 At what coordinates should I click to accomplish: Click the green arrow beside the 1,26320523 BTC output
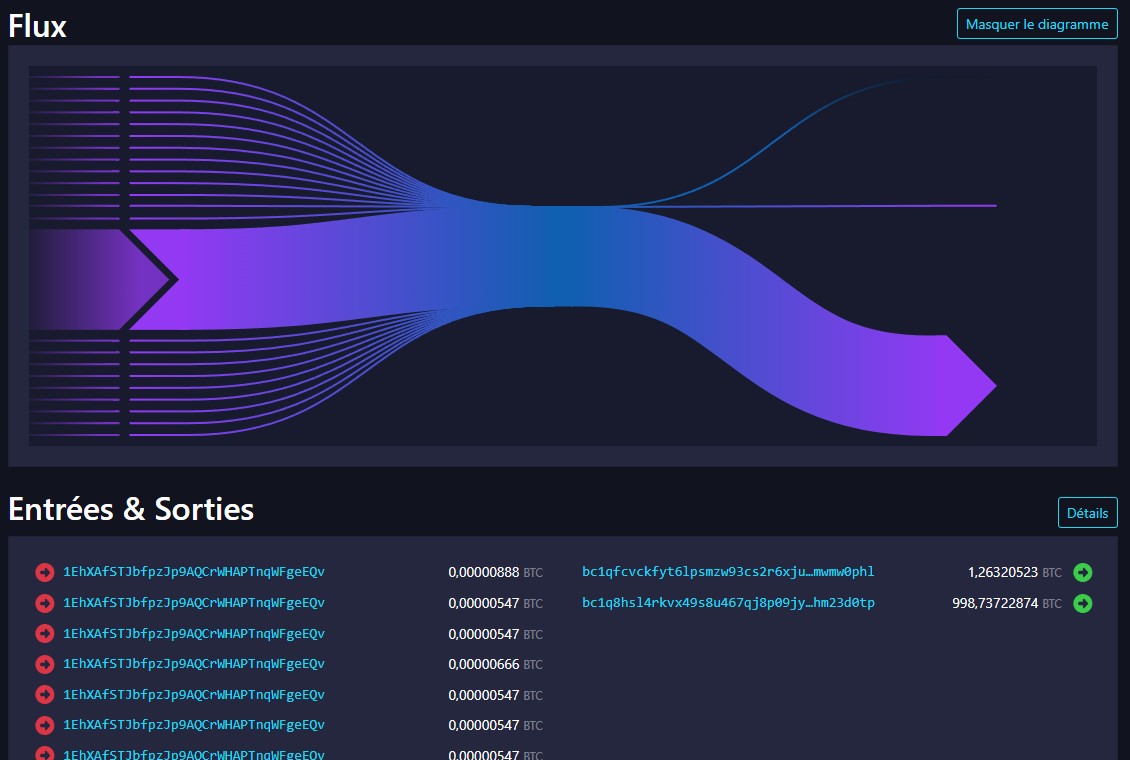(x=1082, y=572)
